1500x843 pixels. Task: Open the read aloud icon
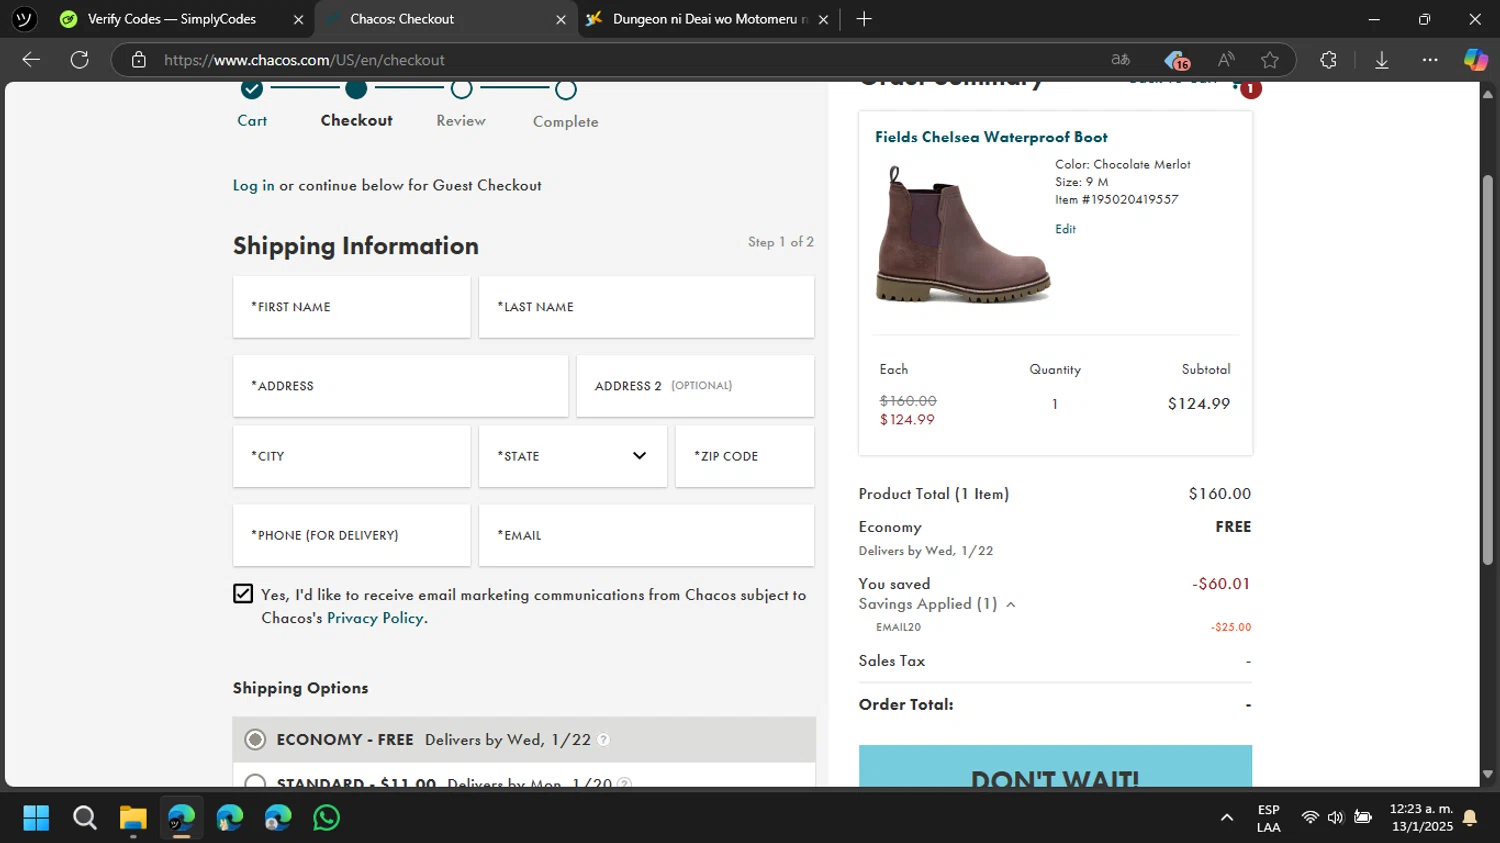click(1226, 60)
